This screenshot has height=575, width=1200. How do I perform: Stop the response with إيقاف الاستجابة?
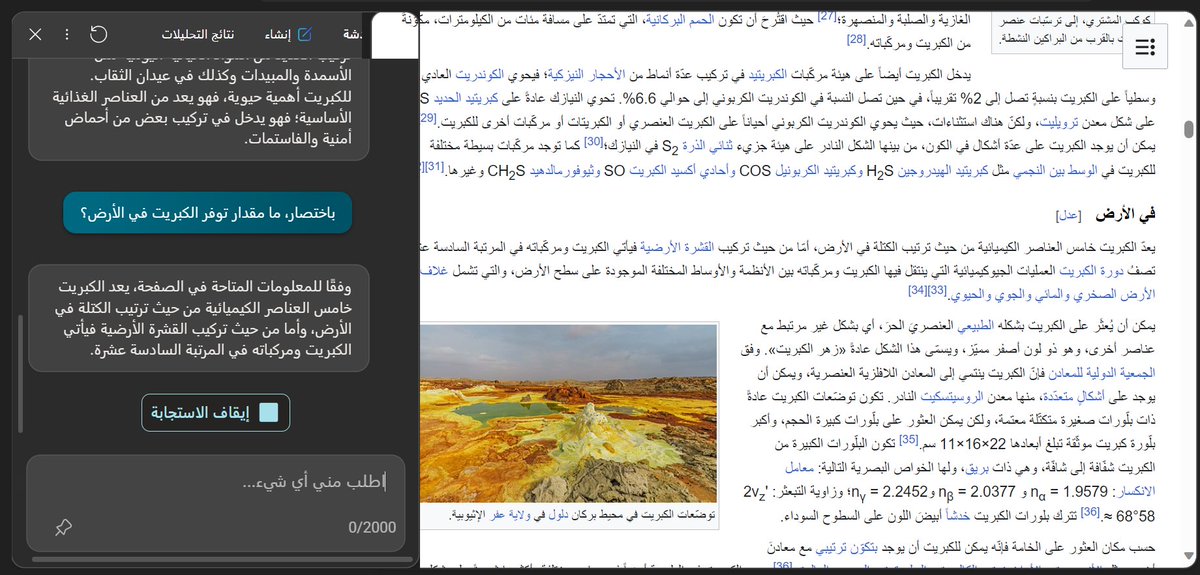point(215,413)
